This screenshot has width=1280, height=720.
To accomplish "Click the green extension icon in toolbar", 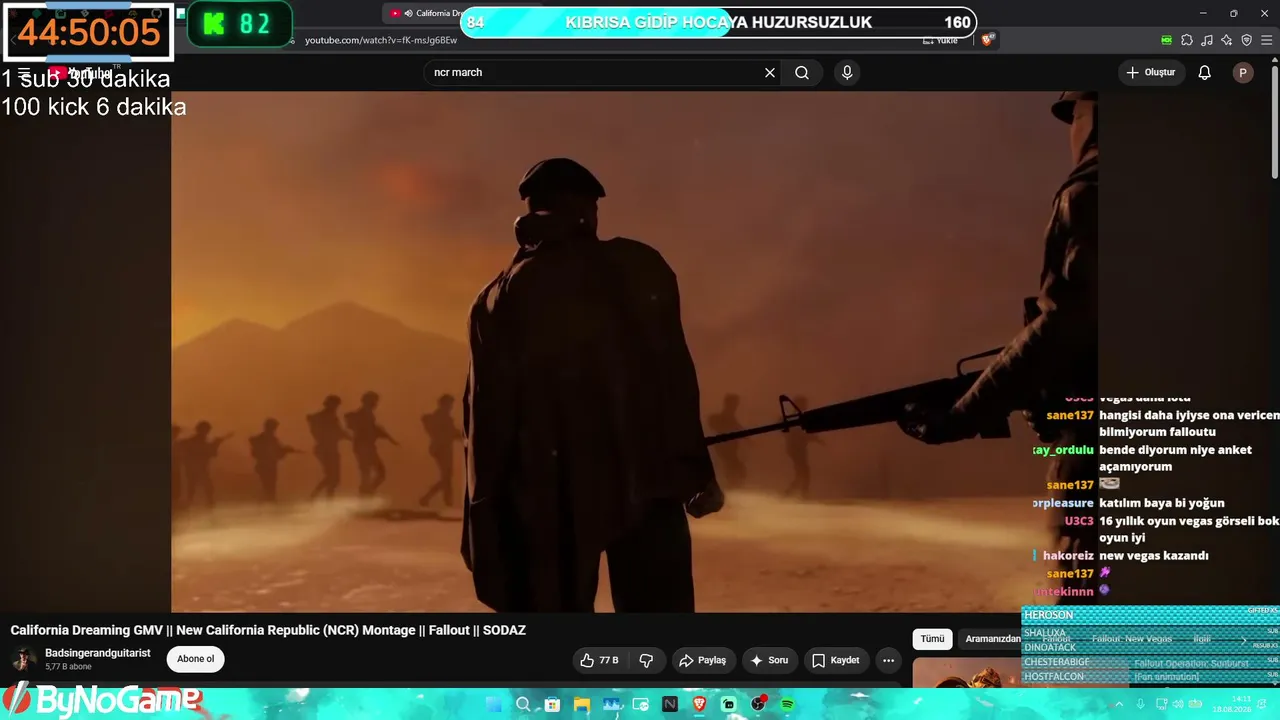I will (x=1166, y=40).
